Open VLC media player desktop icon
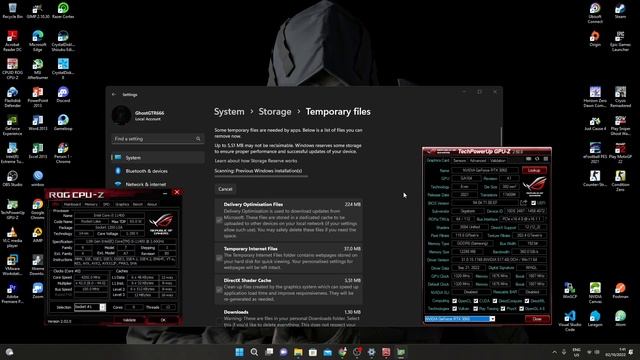Screen dimensions: 640x360 pyautogui.click(x=12, y=237)
